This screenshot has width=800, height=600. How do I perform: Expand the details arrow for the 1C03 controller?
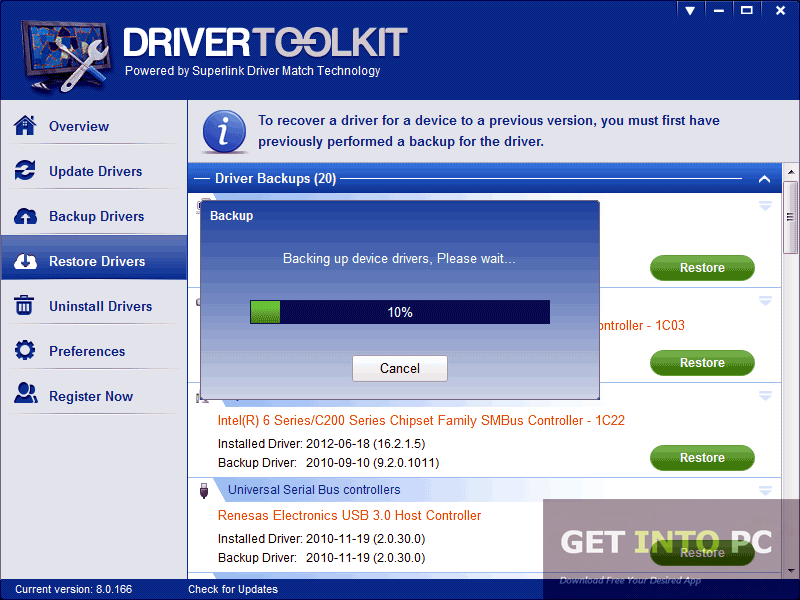coord(765,301)
